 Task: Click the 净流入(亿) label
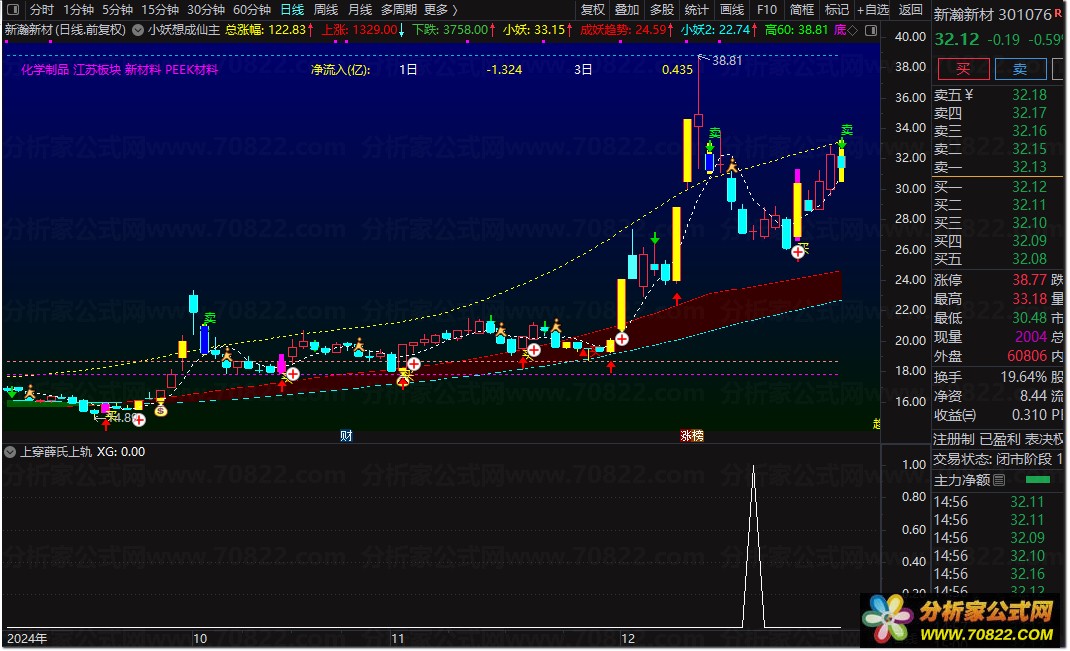[x=341, y=70]
